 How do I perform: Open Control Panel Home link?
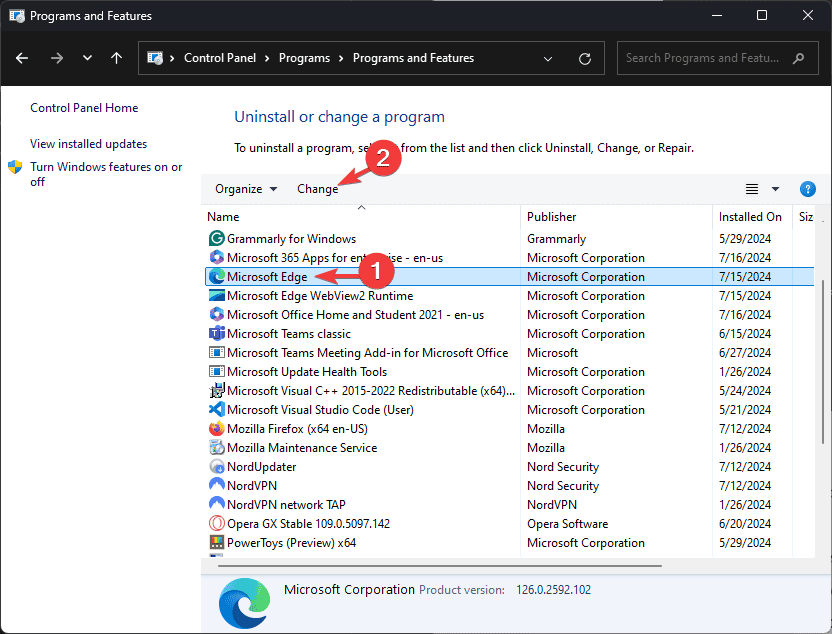[84, 108]
